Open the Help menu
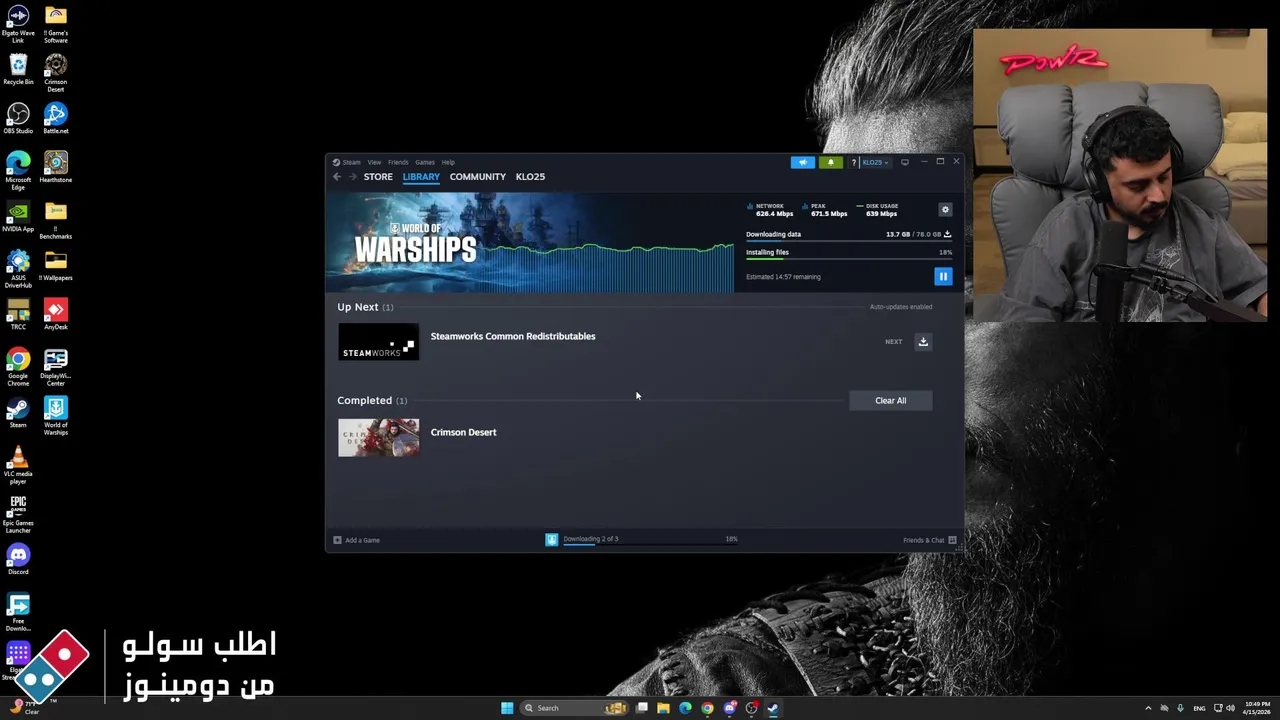Image resolution: width=1280 pixels, height=720 pixels. (x=448, y=162)
